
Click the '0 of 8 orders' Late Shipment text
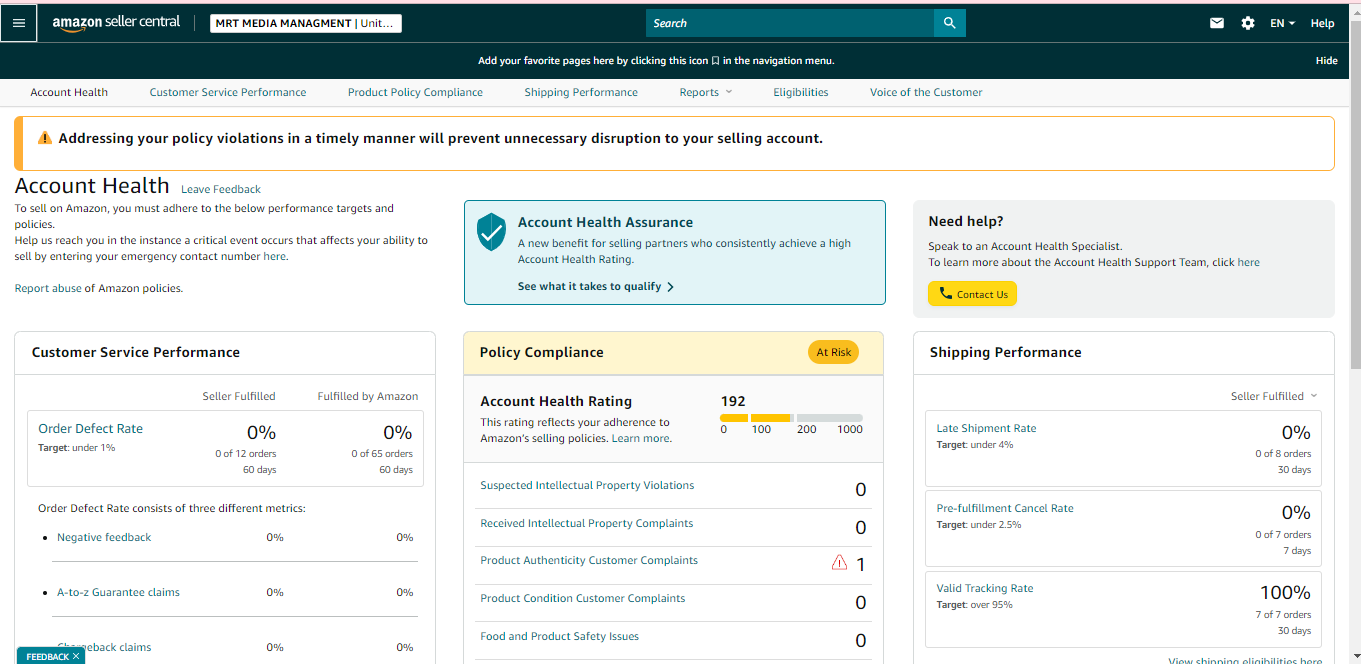[x=1281, y=454]
